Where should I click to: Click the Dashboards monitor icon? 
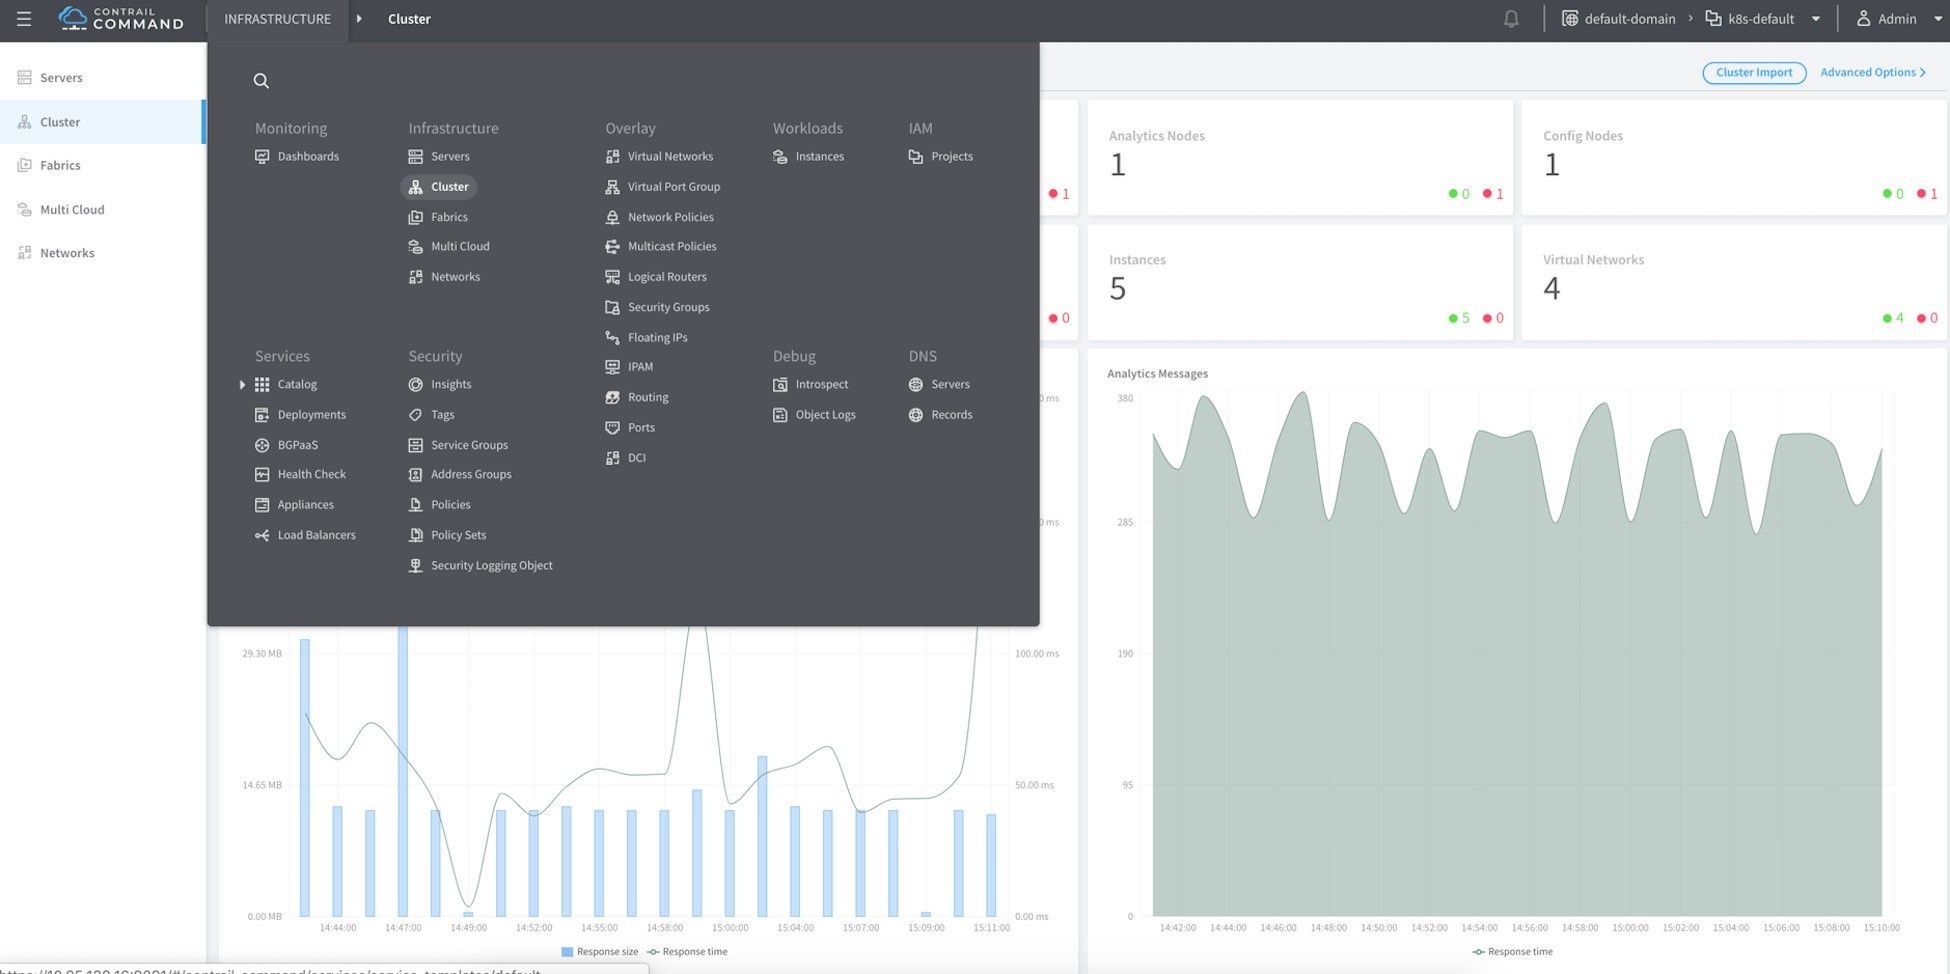262,157
